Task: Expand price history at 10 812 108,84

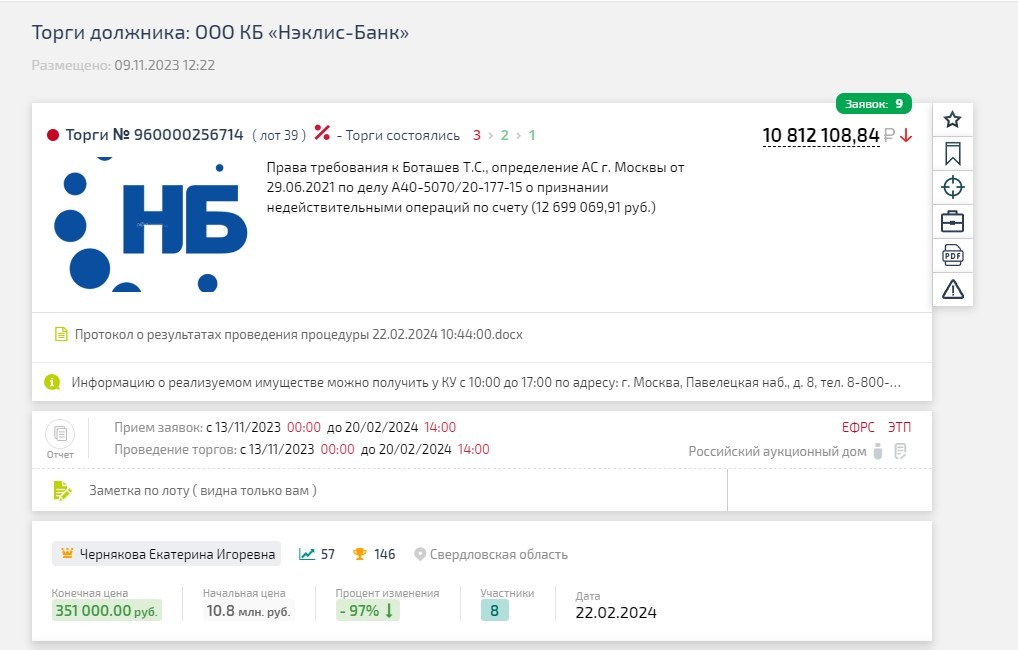Action: click(x=821, y=135)
